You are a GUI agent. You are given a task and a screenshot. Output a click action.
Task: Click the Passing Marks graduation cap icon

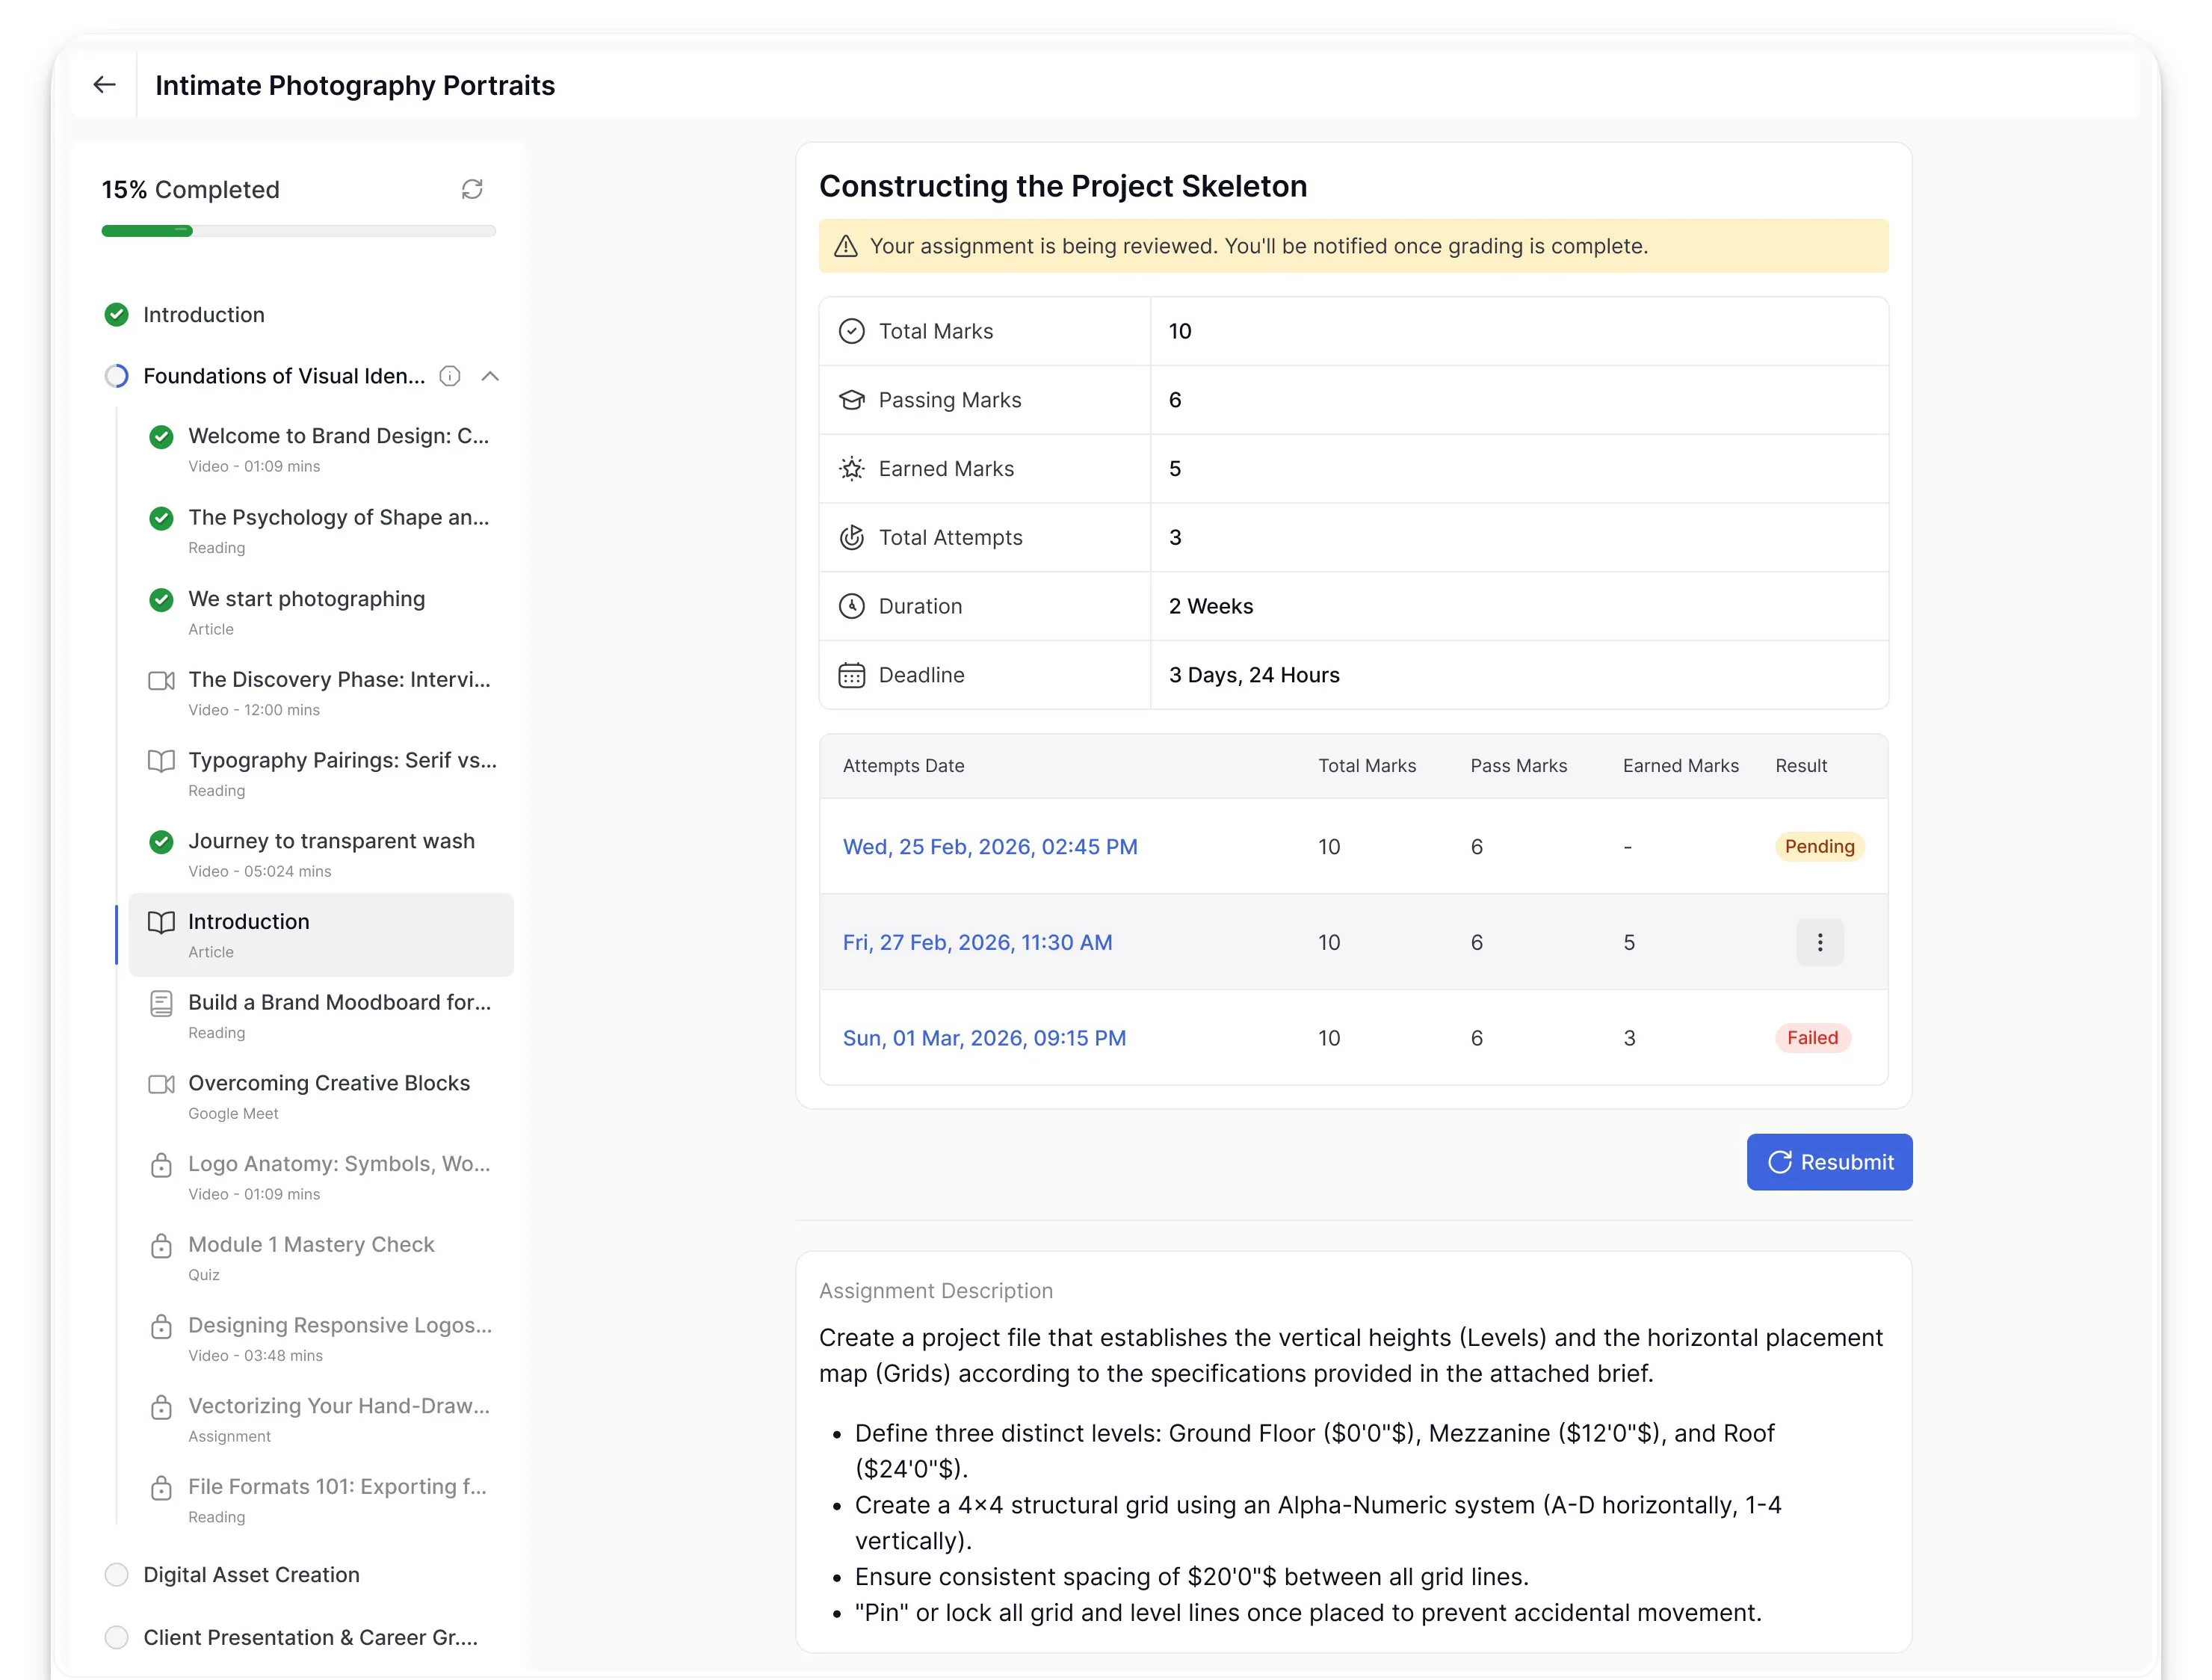point(852,400)
